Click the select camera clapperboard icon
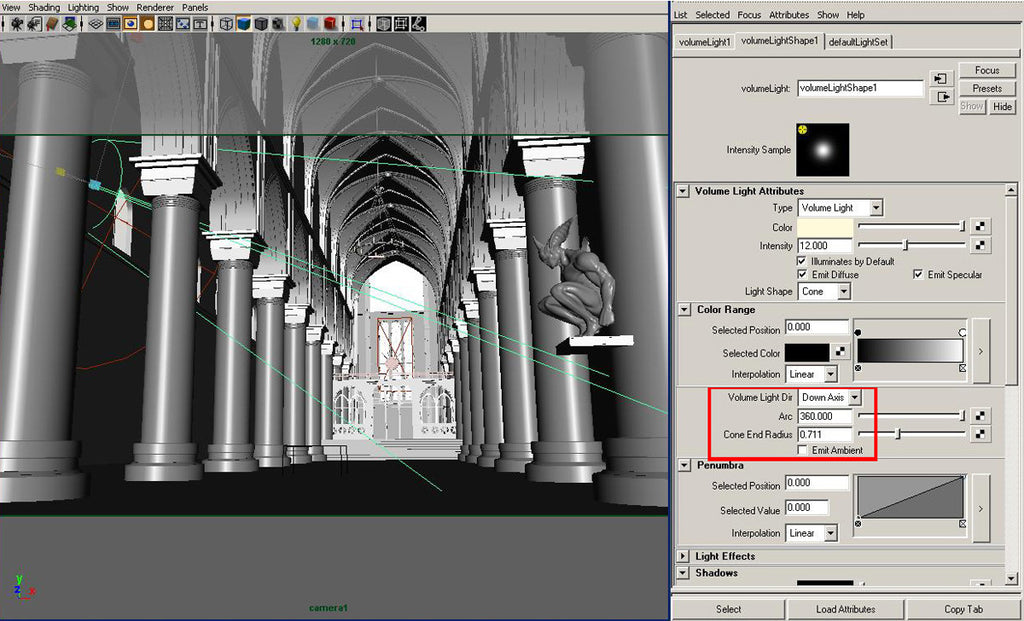Image resolution: width=1024 pixels, height=621 pixels. click(15, 24)
